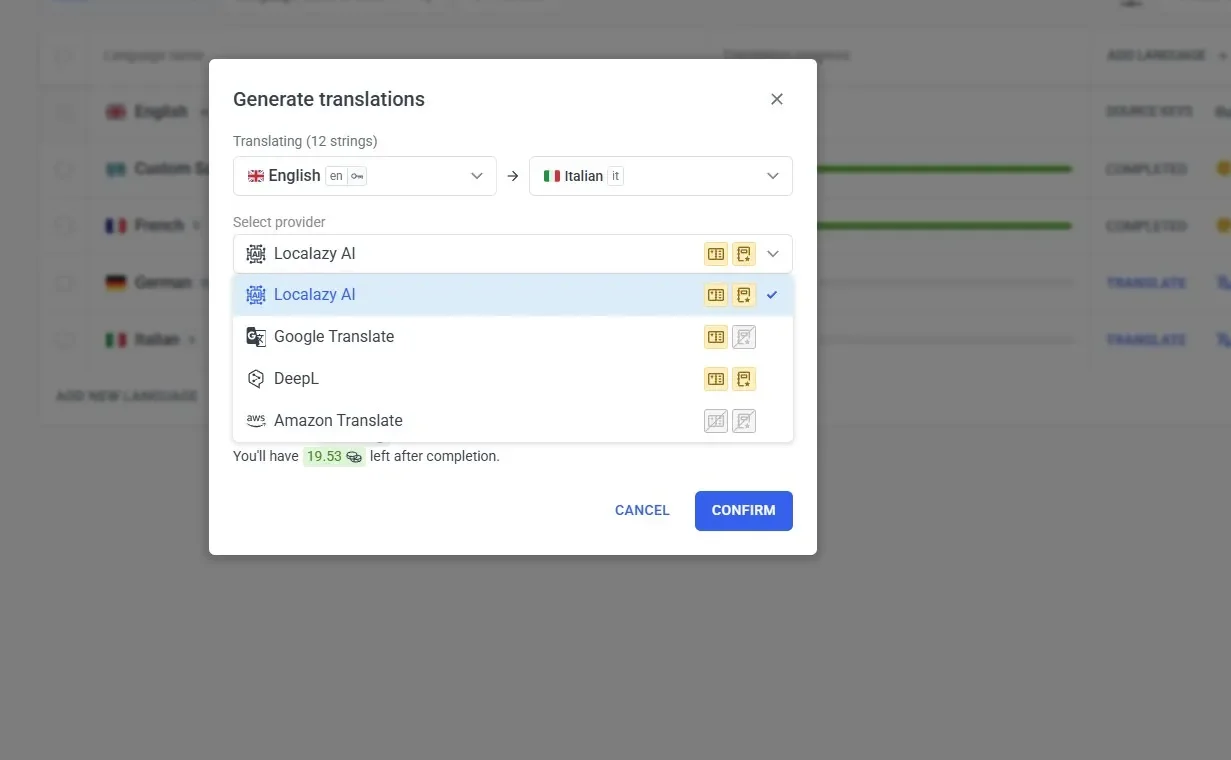Click the SOURCE KEYS label in English row
The height and width of the screenshot is (760, 1231).
1150,112
